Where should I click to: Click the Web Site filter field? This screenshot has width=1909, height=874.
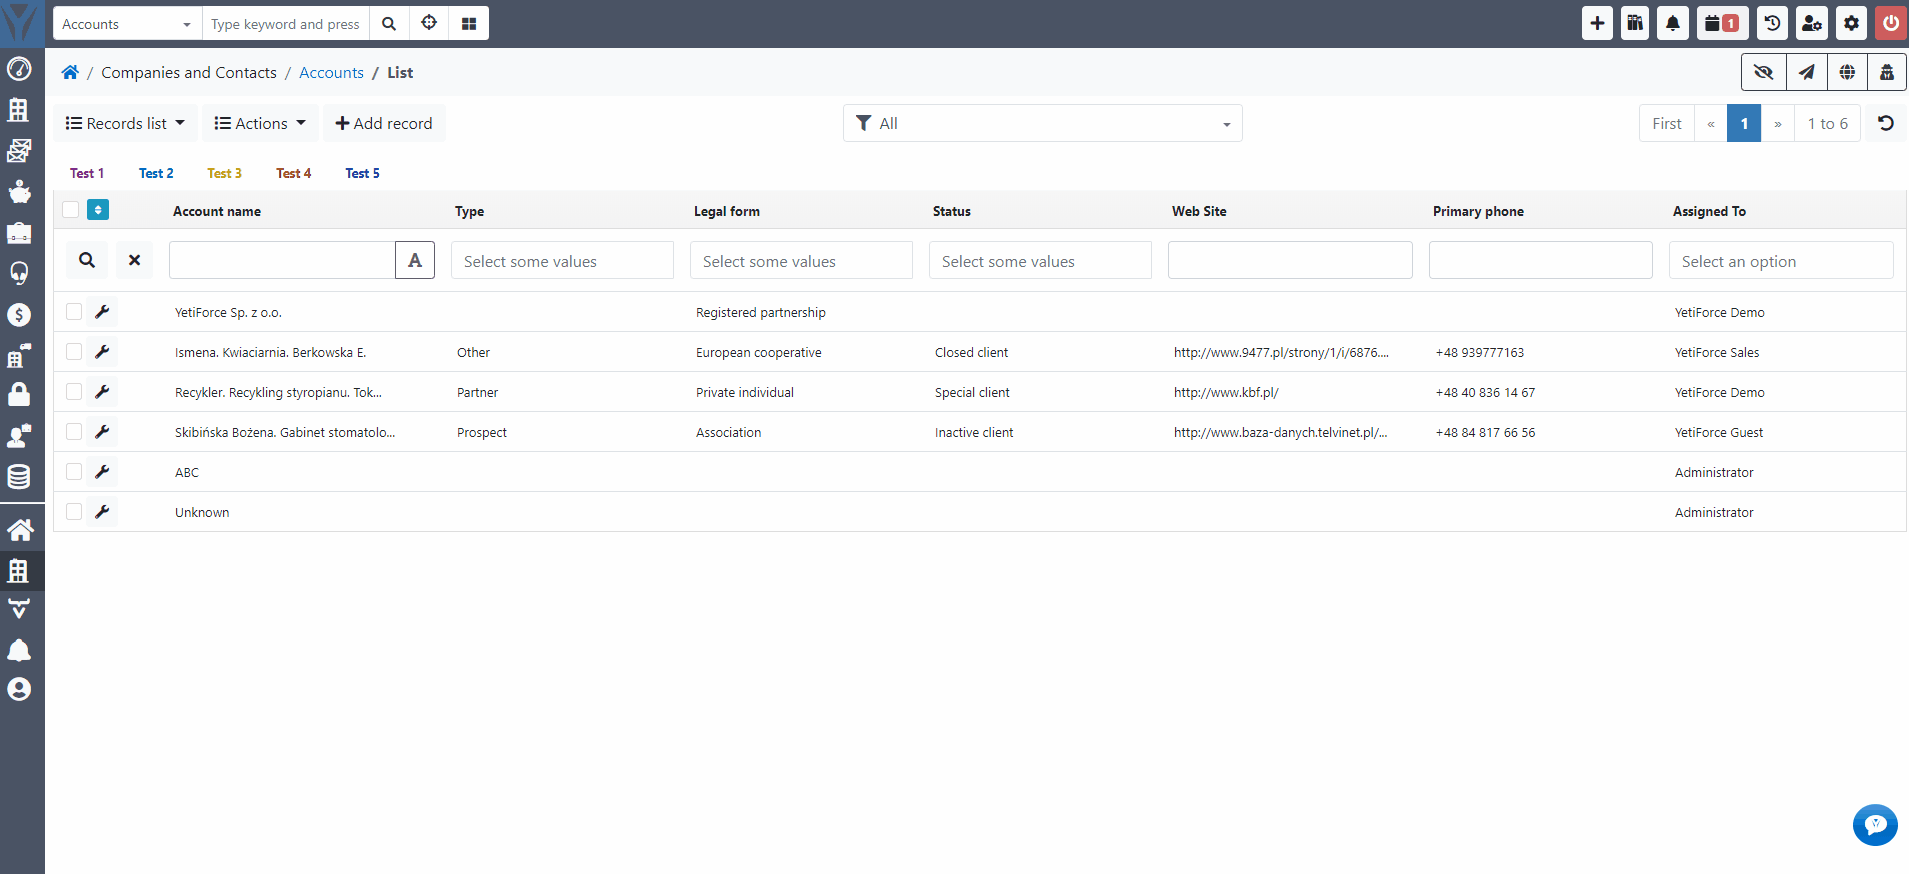(1290, 260)
